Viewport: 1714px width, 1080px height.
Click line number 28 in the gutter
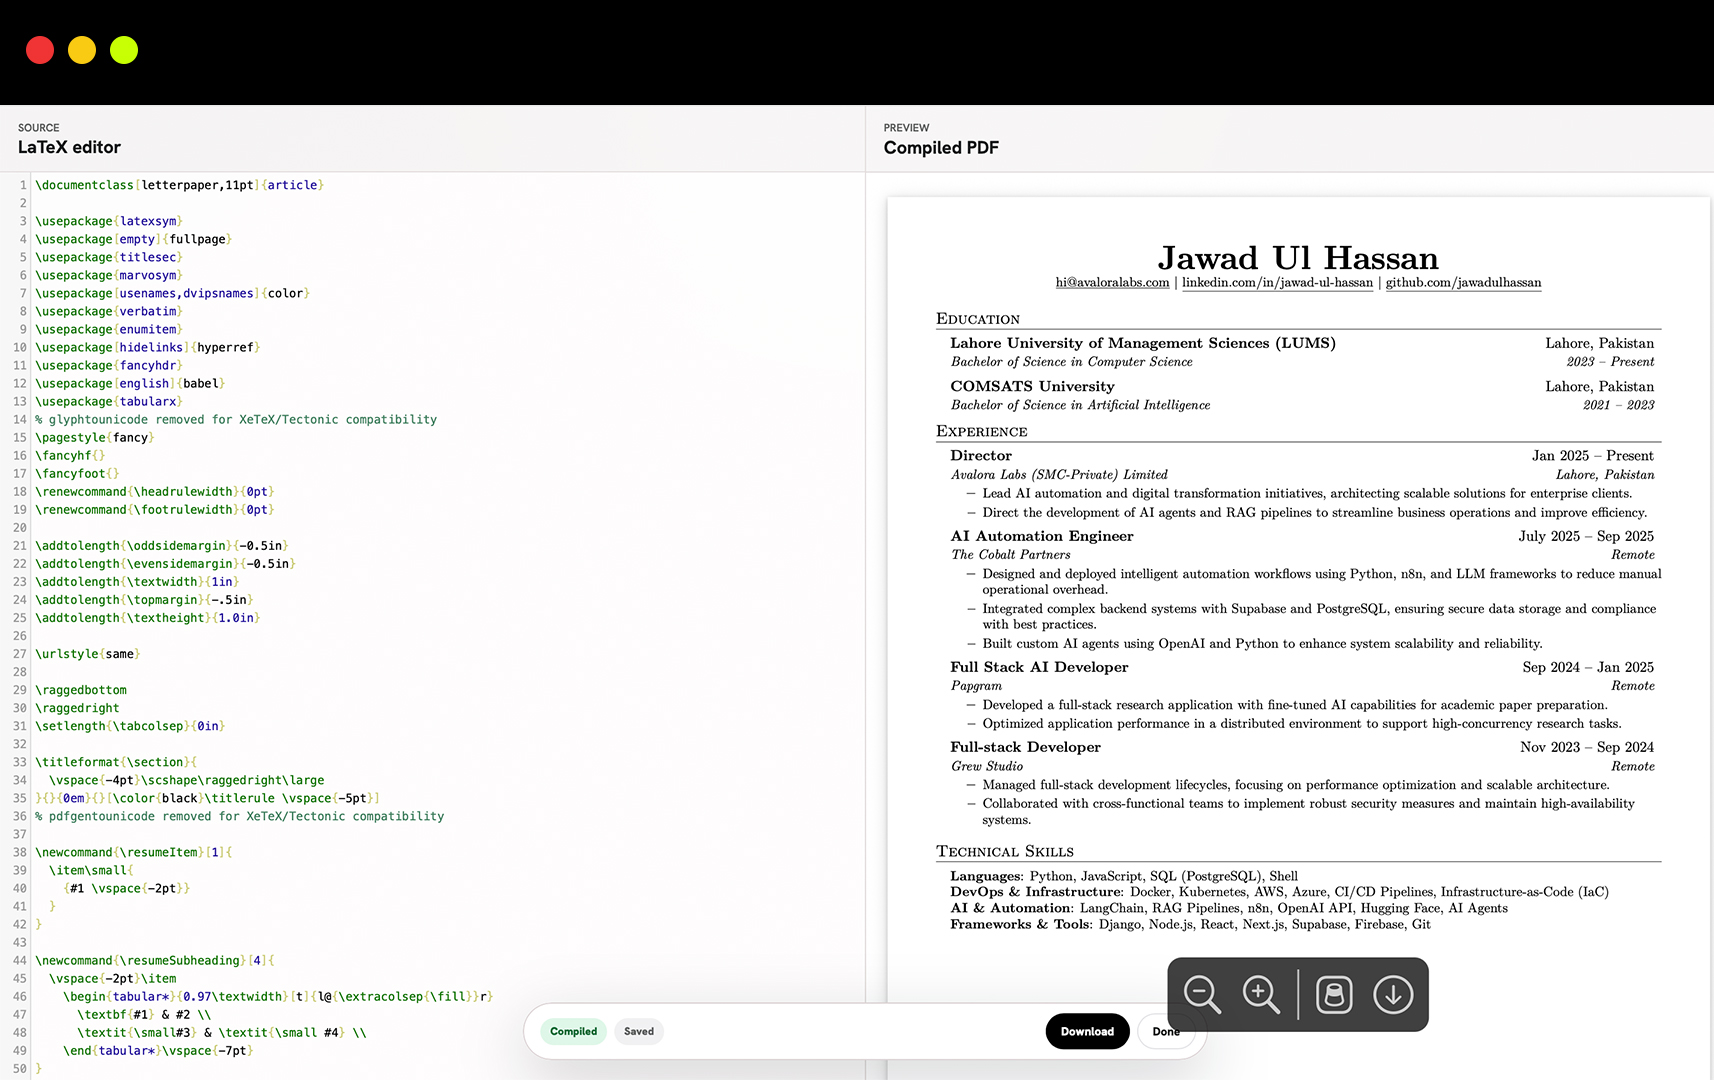click(x=19, y=671)
